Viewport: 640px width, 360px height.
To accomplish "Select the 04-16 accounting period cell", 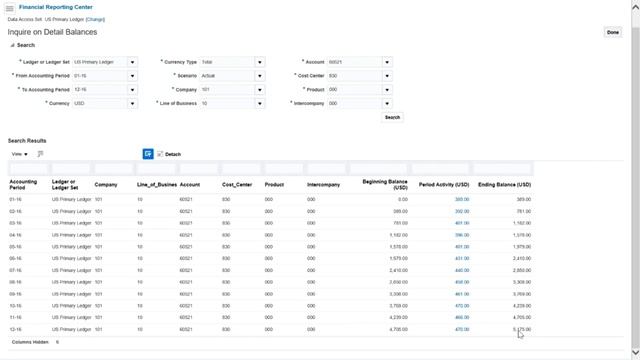I will pyautogui.click(x=16, y=235).
